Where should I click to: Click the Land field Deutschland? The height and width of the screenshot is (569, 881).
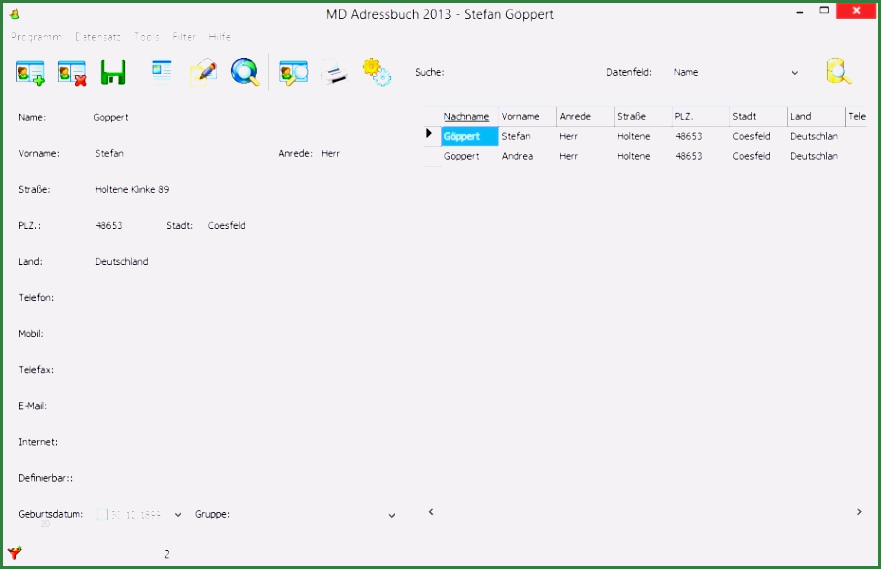[242, 261]
